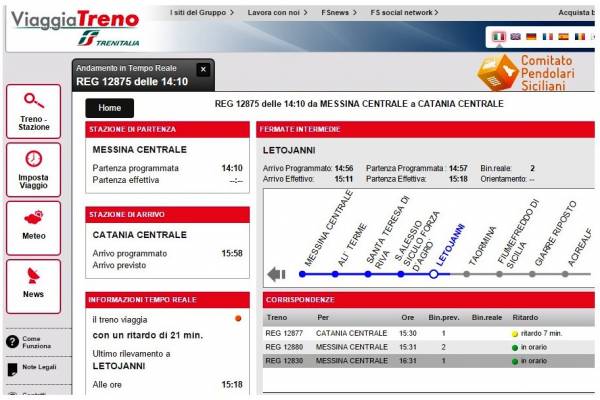Click the Letojanni current stop marker
Image resolution: width=600 pixels, height=400 pixels.
434,274
